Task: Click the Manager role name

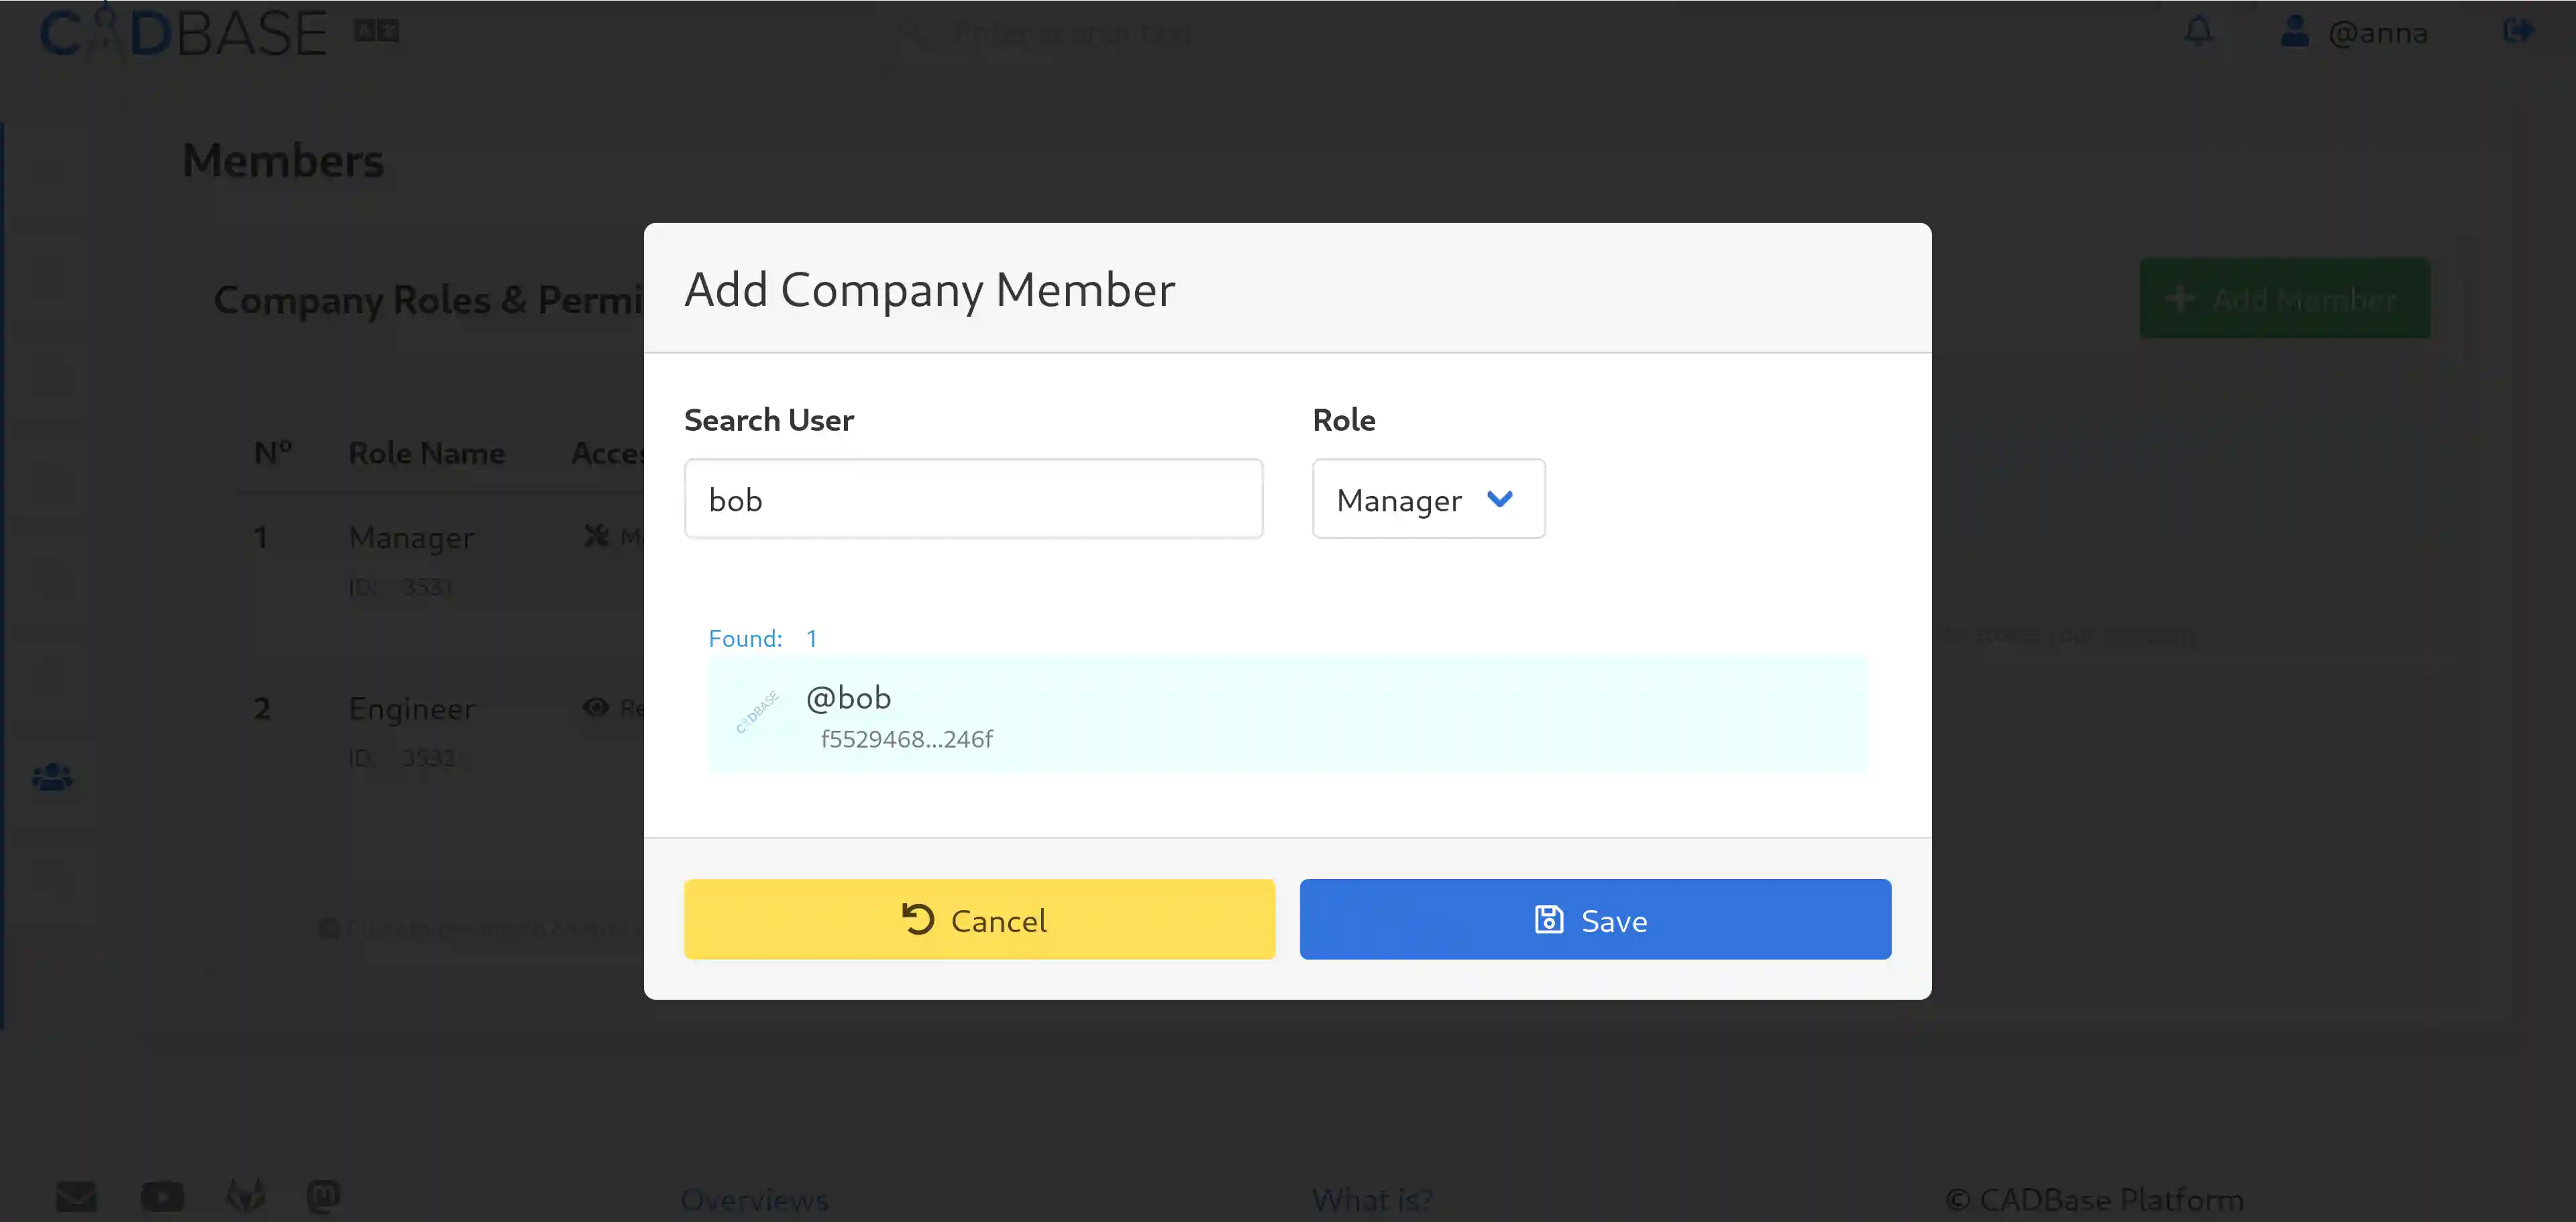Action: click(411, 538)
